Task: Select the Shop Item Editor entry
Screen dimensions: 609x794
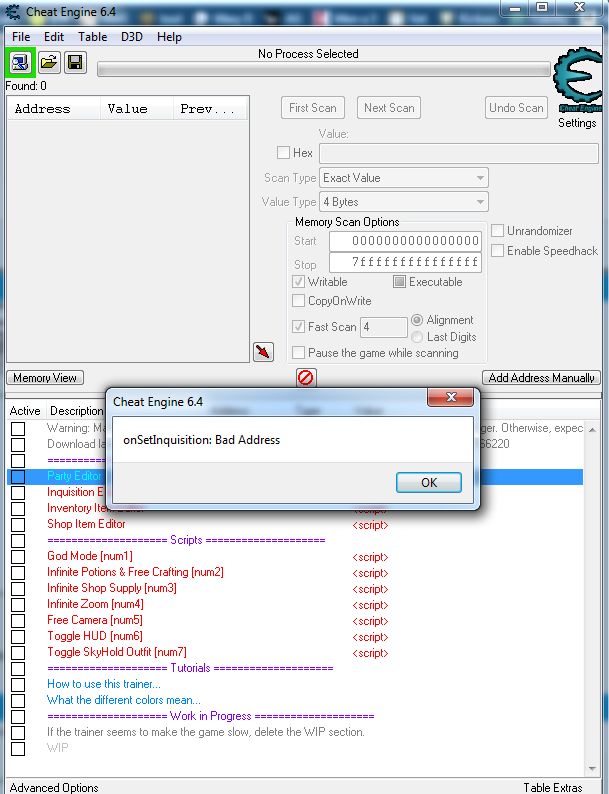Action: (x=86, y=524)
